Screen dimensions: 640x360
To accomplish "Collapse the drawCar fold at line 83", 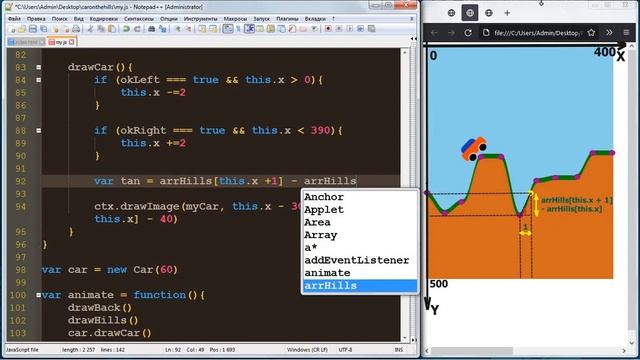I will (x=38, y=67).
